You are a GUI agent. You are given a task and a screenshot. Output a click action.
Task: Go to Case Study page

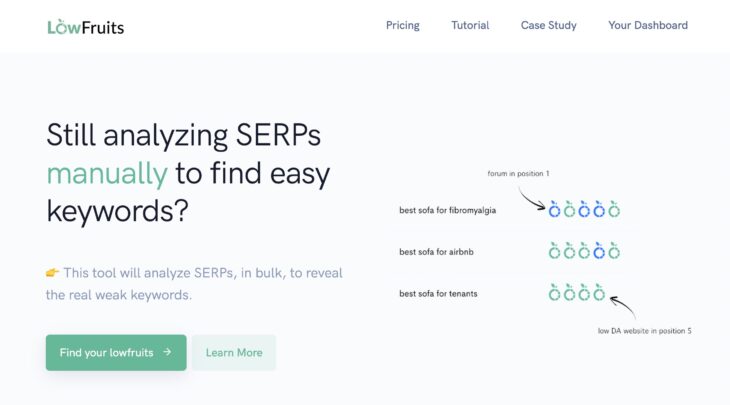pos(548,25)
